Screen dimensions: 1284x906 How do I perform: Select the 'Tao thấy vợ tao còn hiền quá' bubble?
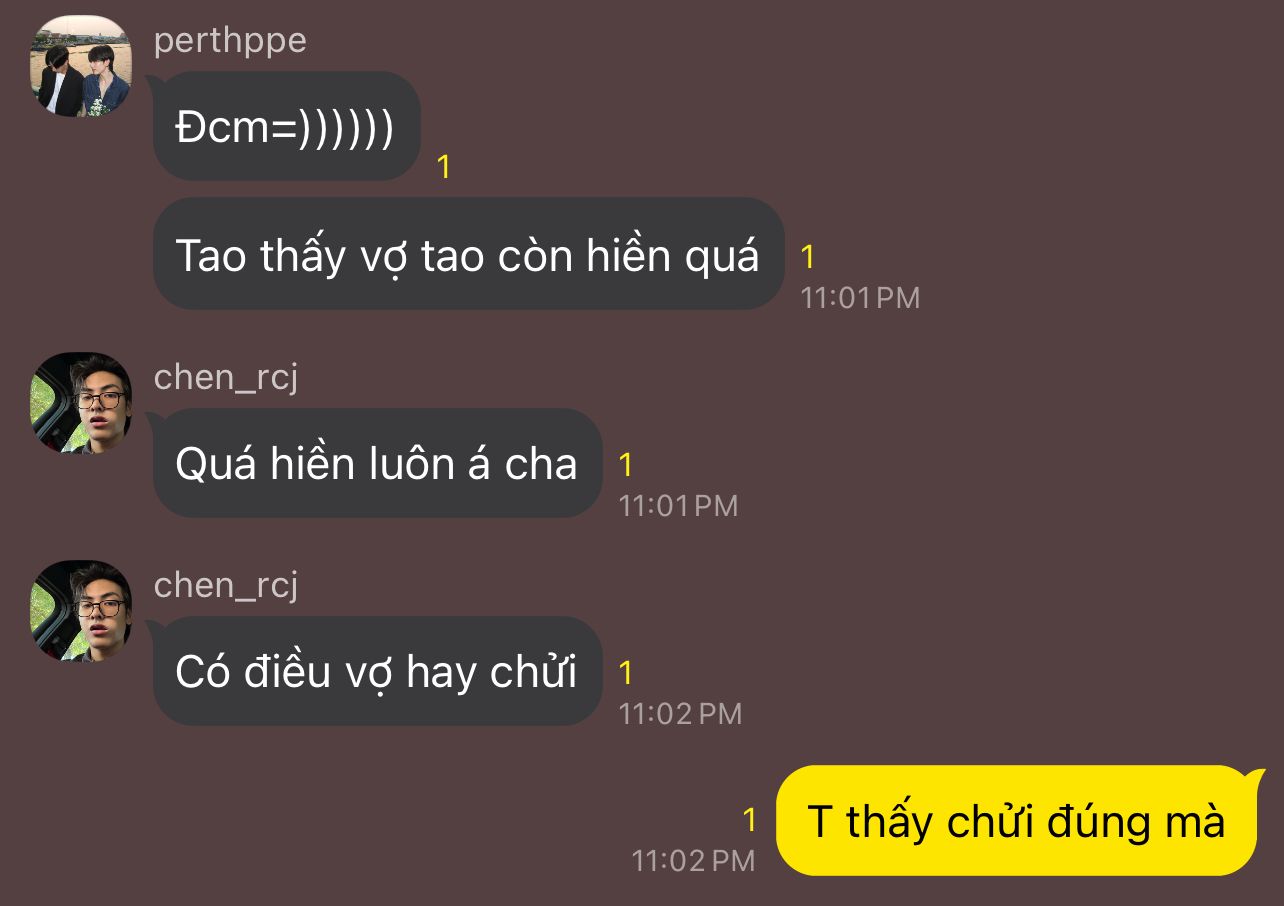point(468,254)
